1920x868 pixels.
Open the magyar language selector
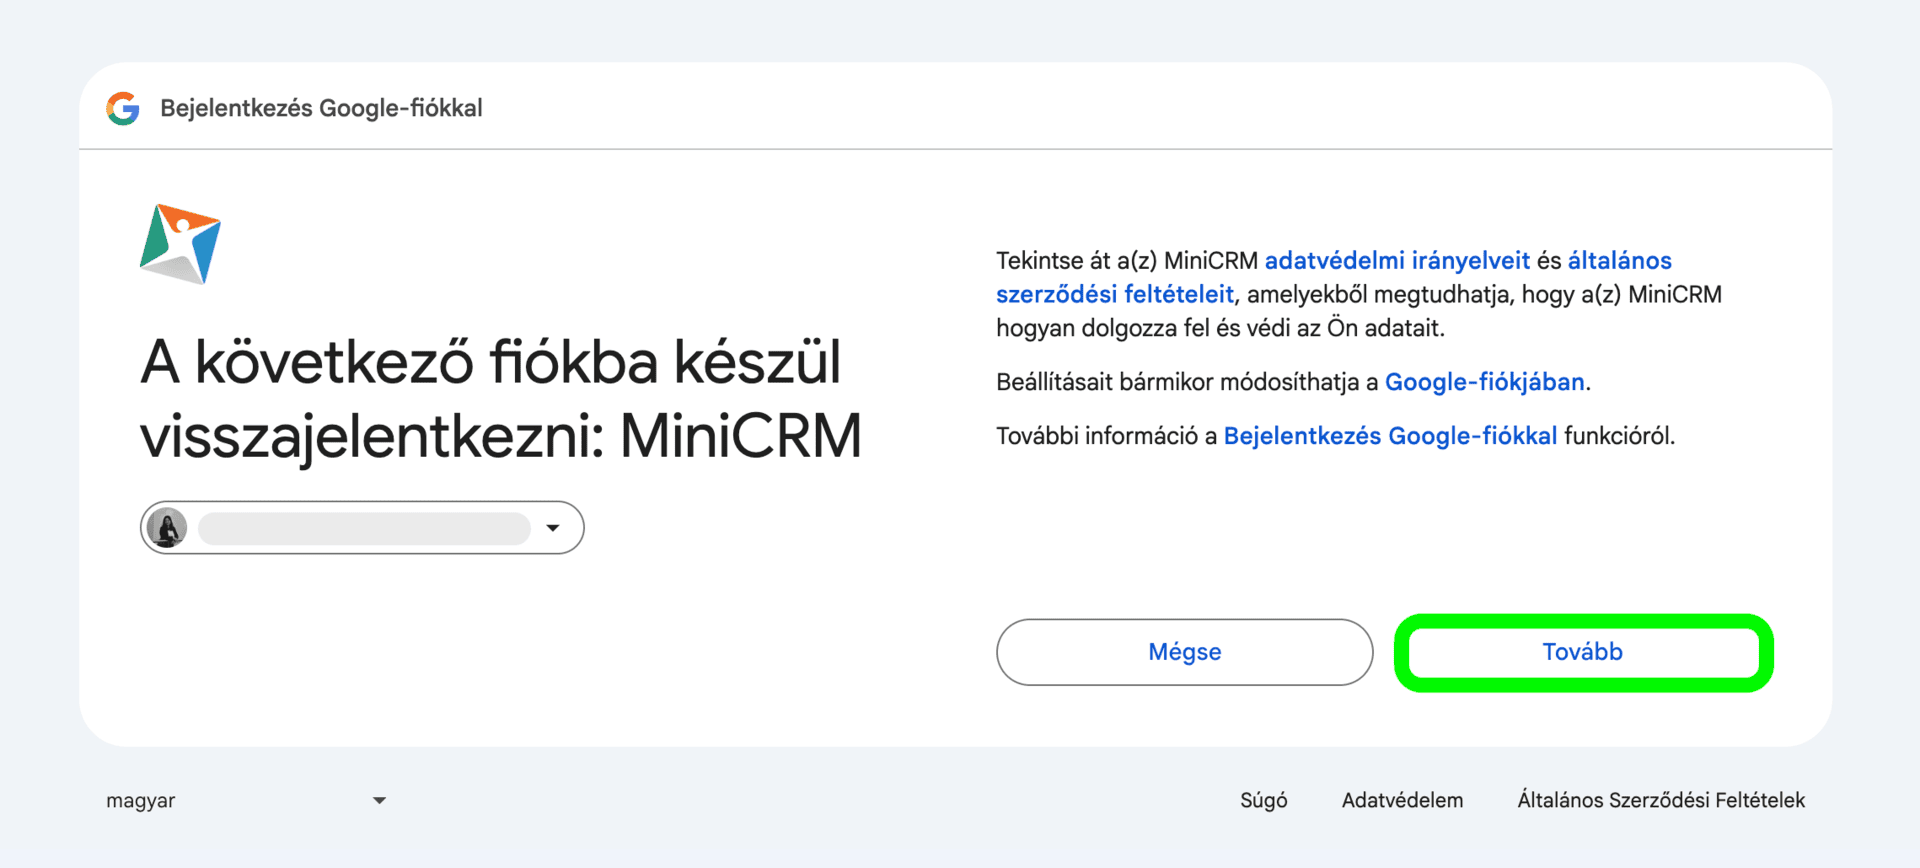pos(245,800)
